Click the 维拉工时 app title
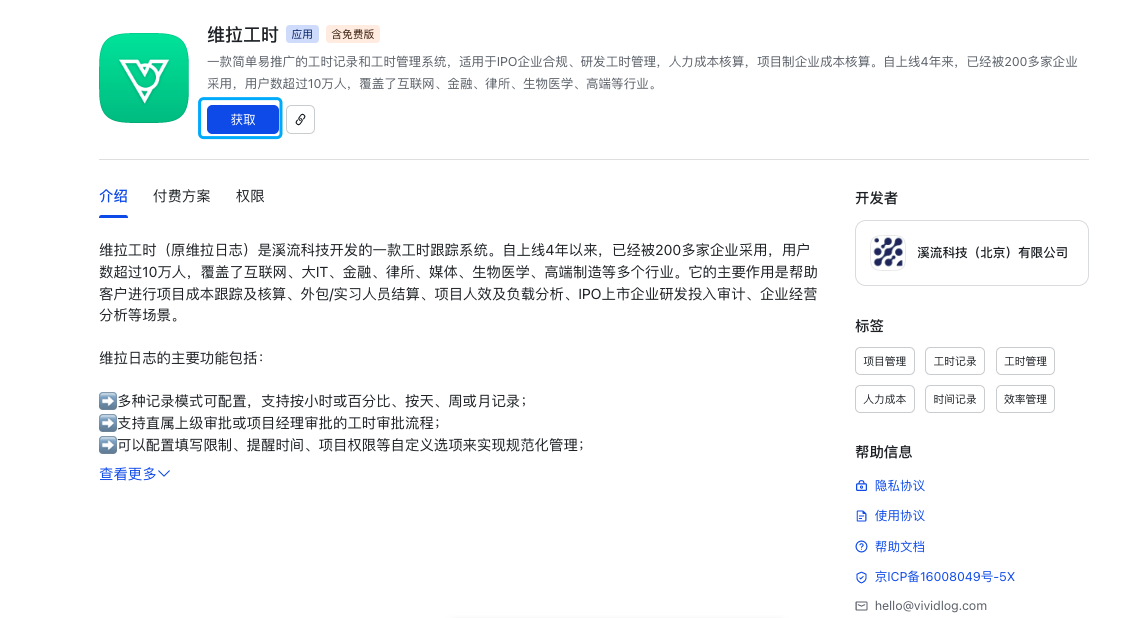Image resolution: width=1141 pixels, height=618 pixels. (x=243, y=34)
